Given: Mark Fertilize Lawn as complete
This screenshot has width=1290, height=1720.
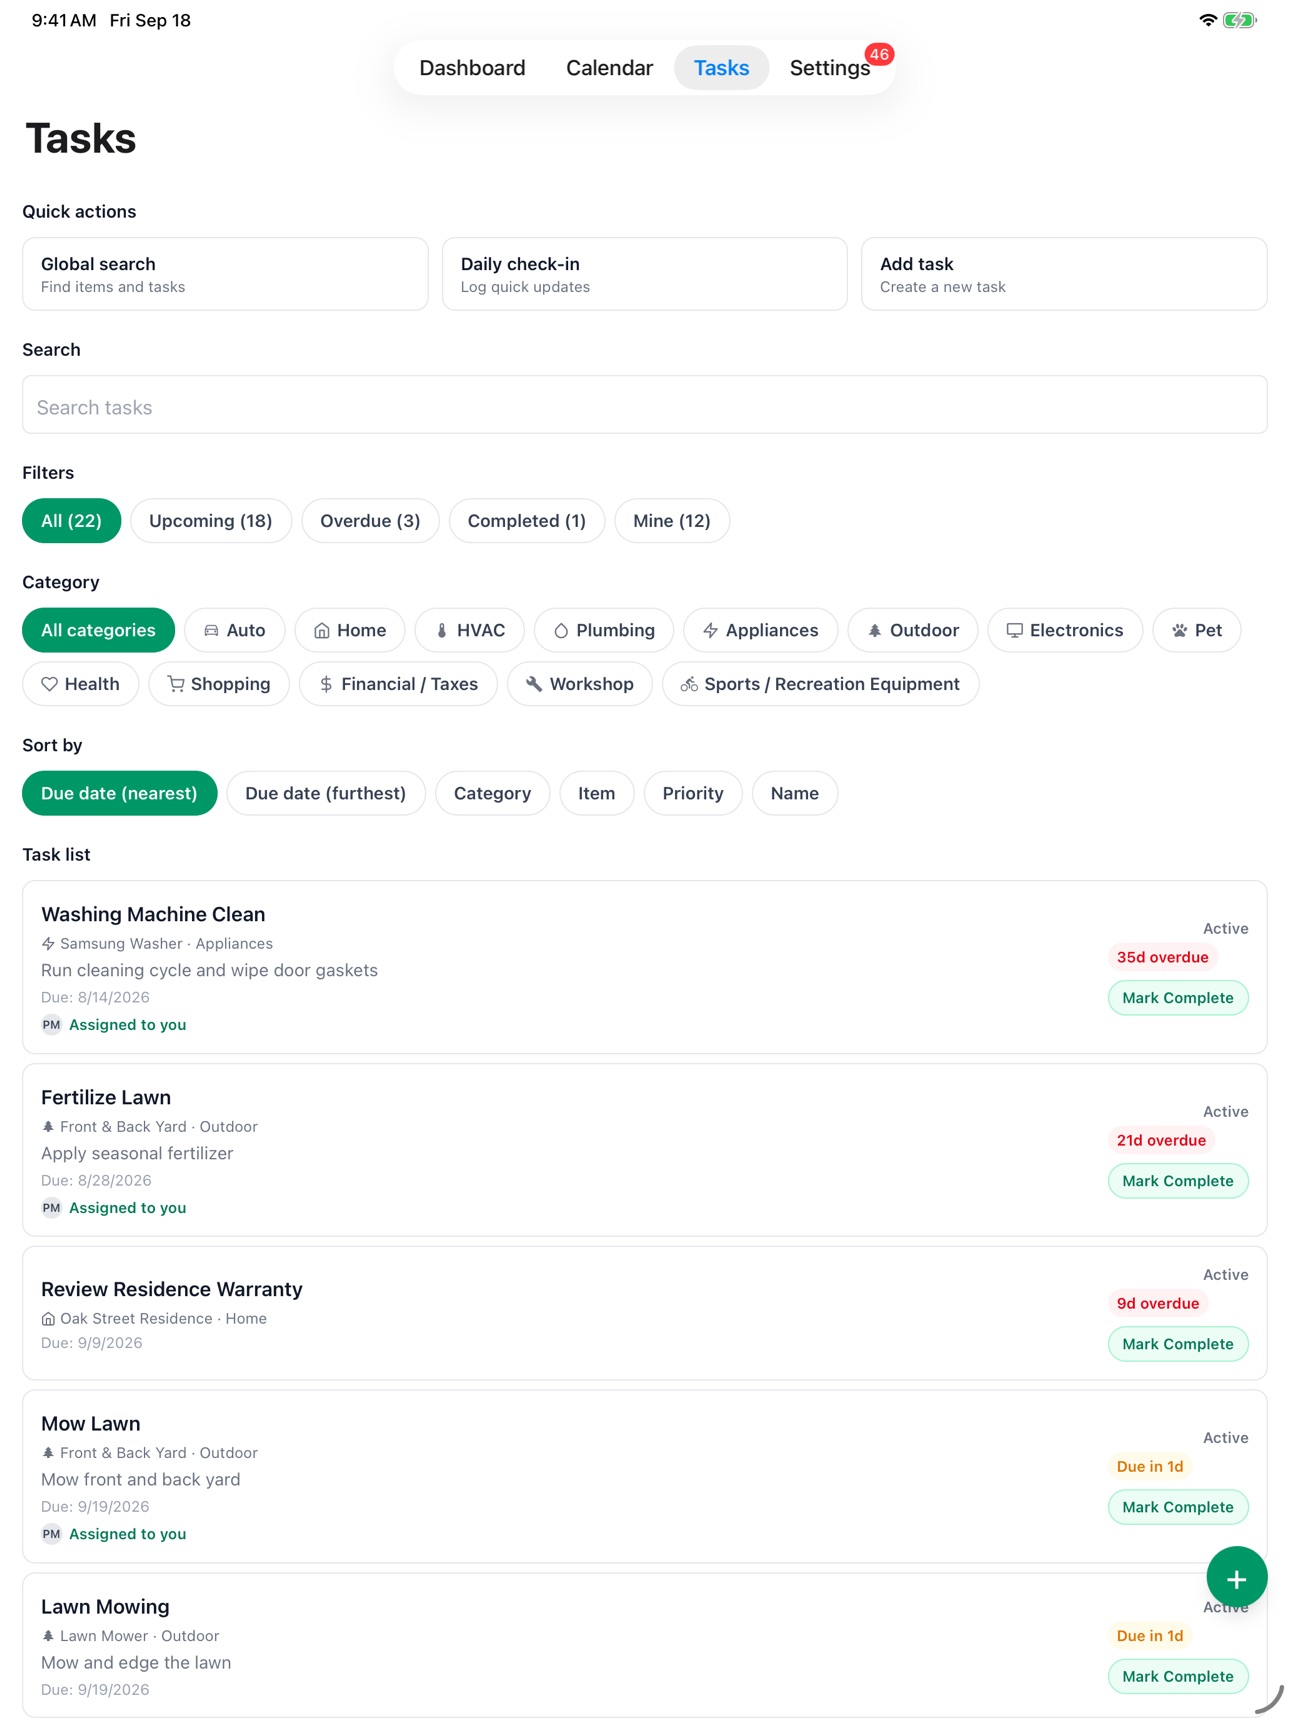Looking at the screenshot, I should [1178, 1181].
